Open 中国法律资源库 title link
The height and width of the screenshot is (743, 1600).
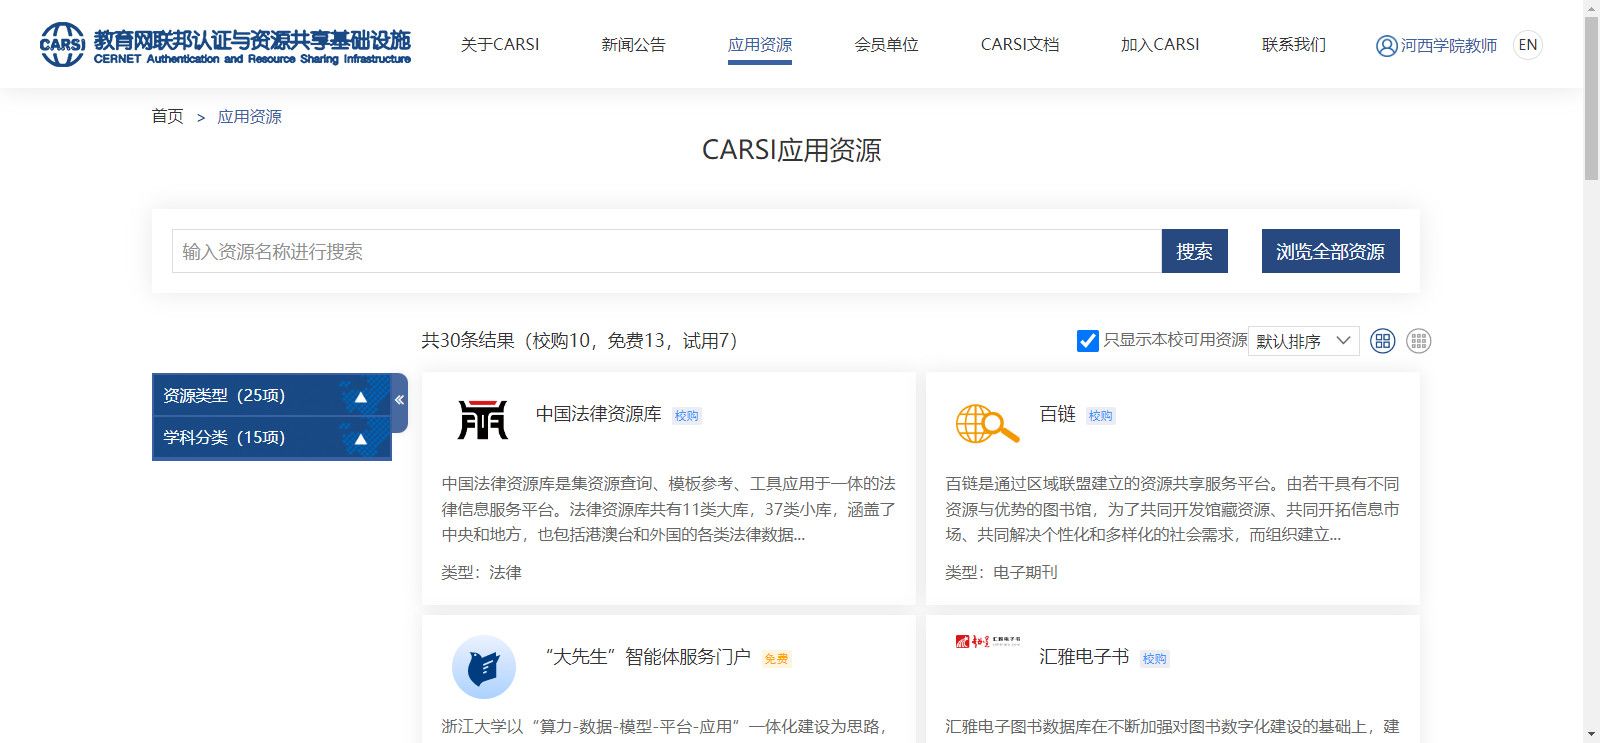pyautogui.click(x=599, y=414)
